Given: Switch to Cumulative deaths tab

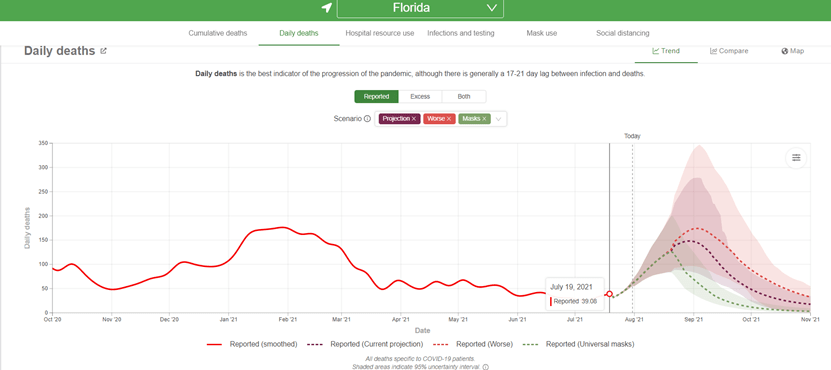Looking at the screenshot, I should click(x=218, y=33).
